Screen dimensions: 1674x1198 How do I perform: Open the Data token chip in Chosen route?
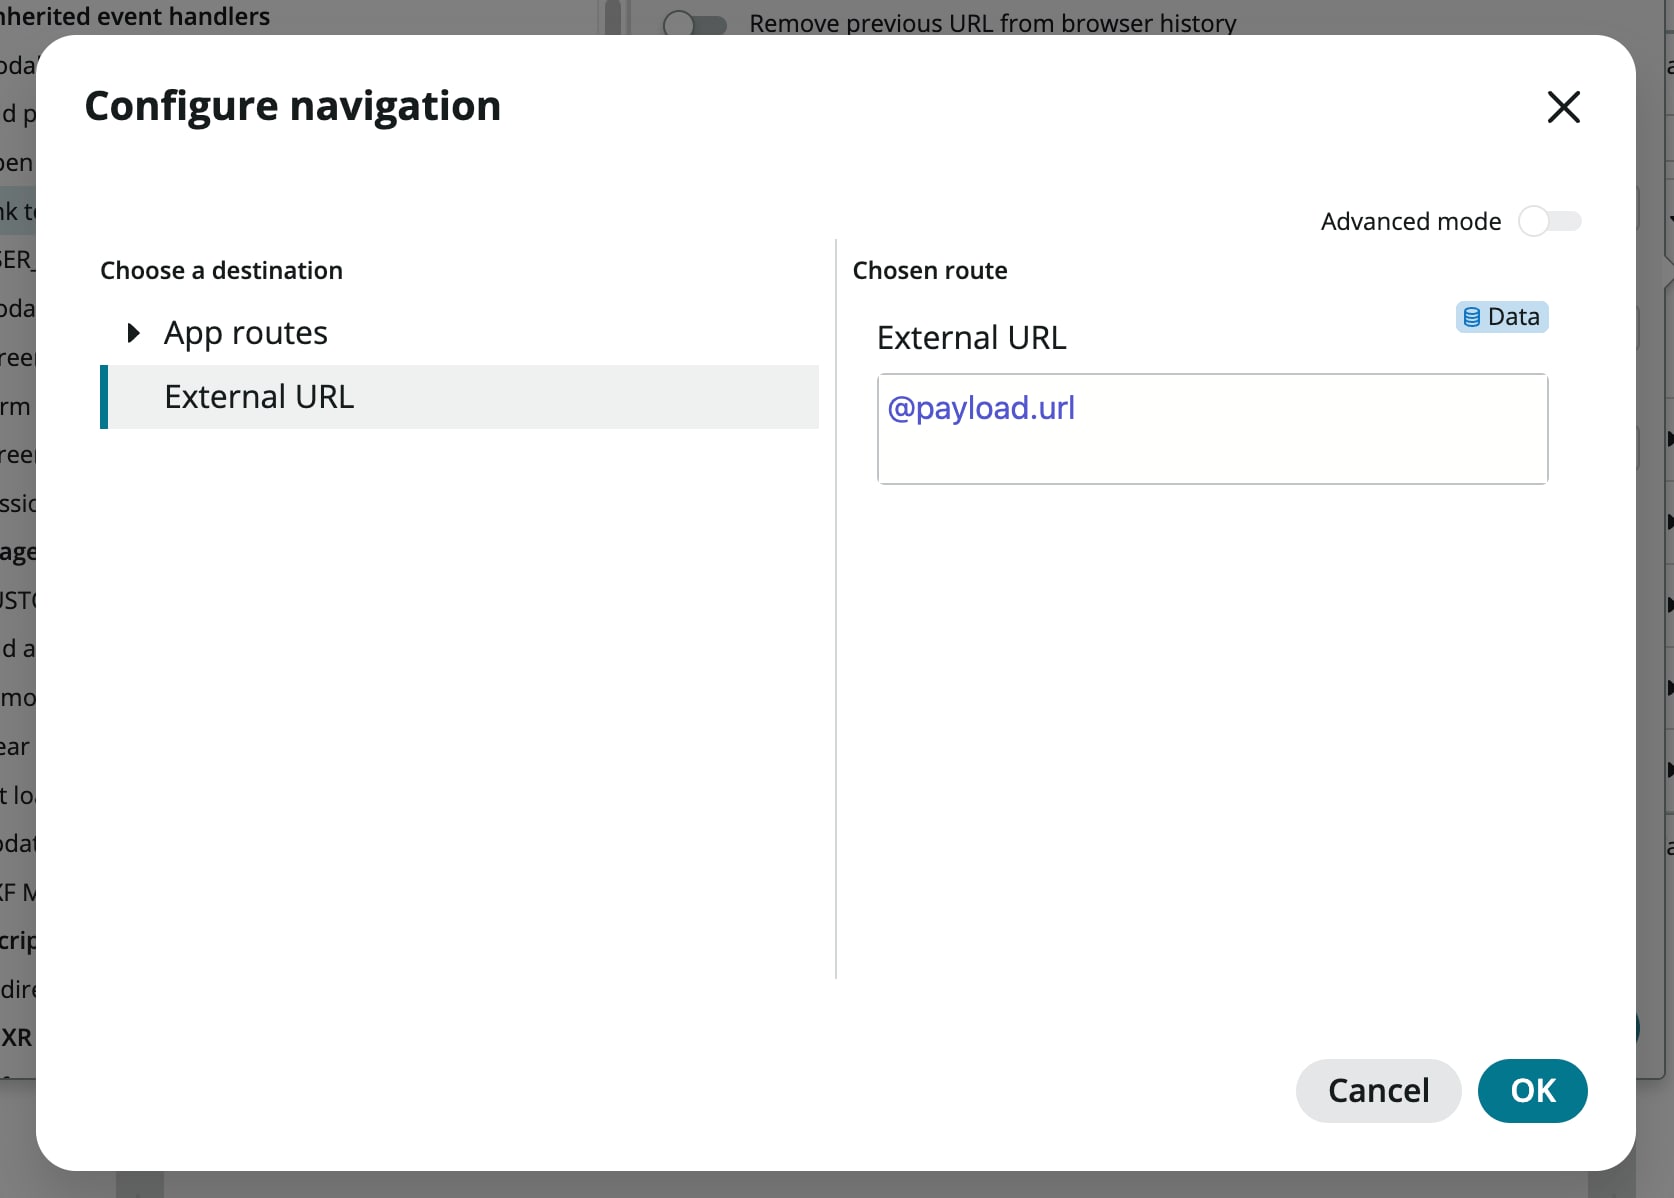click(1502, 316)
